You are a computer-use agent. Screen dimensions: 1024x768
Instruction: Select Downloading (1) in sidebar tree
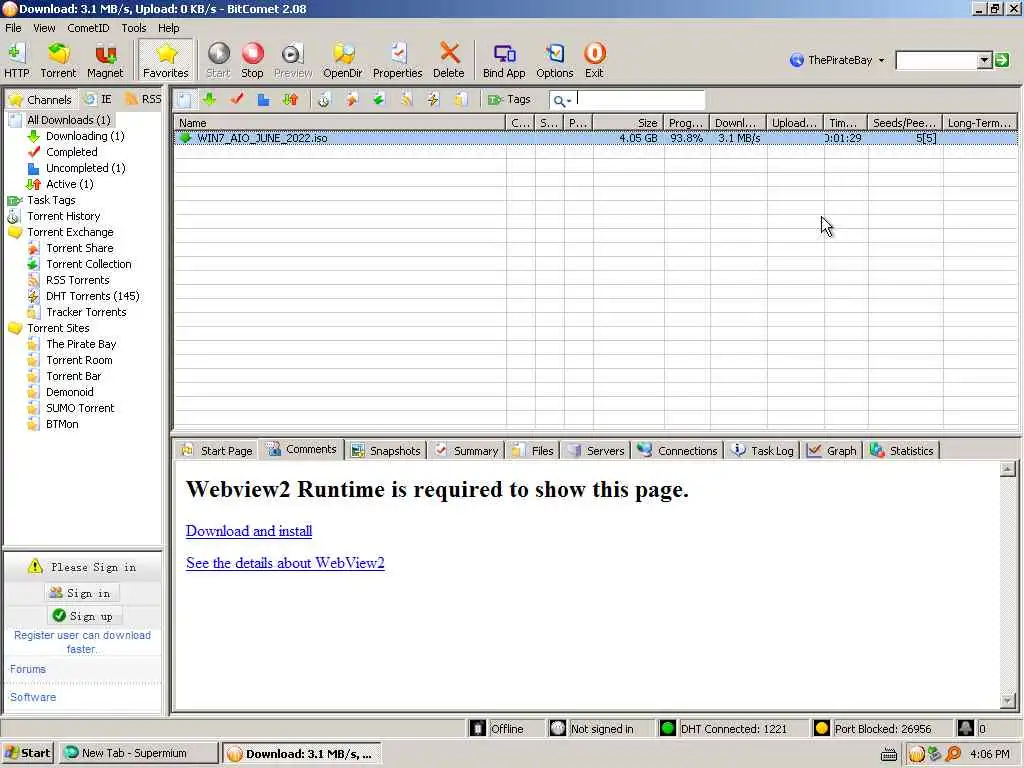pyautogui.click(x=85, y=136)
